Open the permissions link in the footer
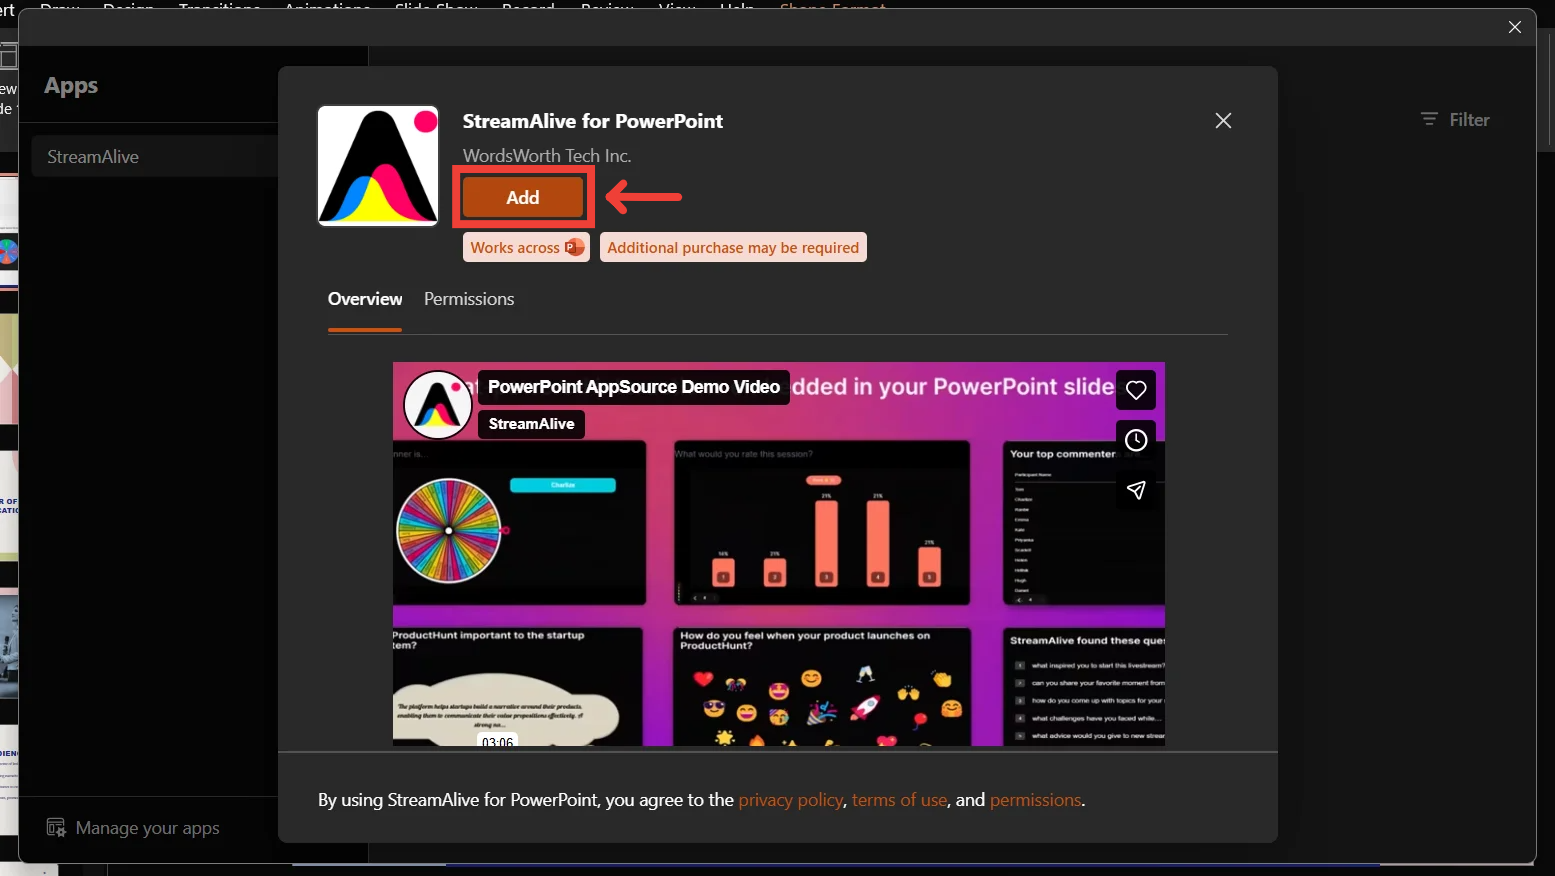The width and height of the screenshot is (1555, 876). 1036,800
